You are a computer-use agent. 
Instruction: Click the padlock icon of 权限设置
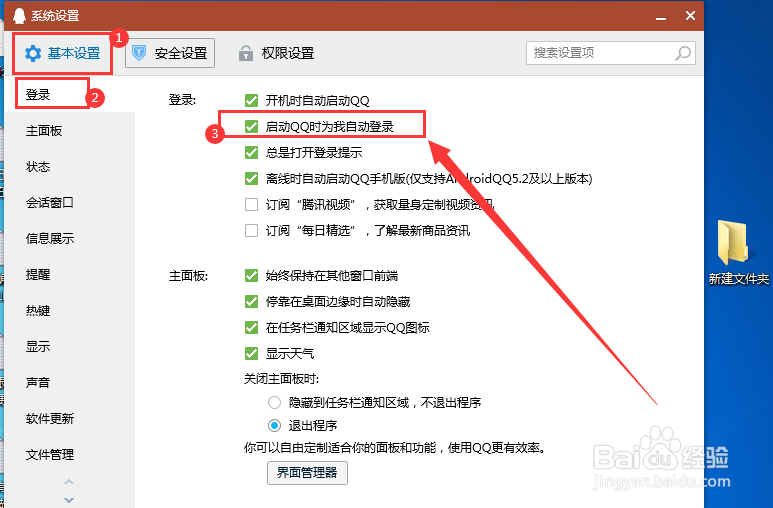point(246,53)
